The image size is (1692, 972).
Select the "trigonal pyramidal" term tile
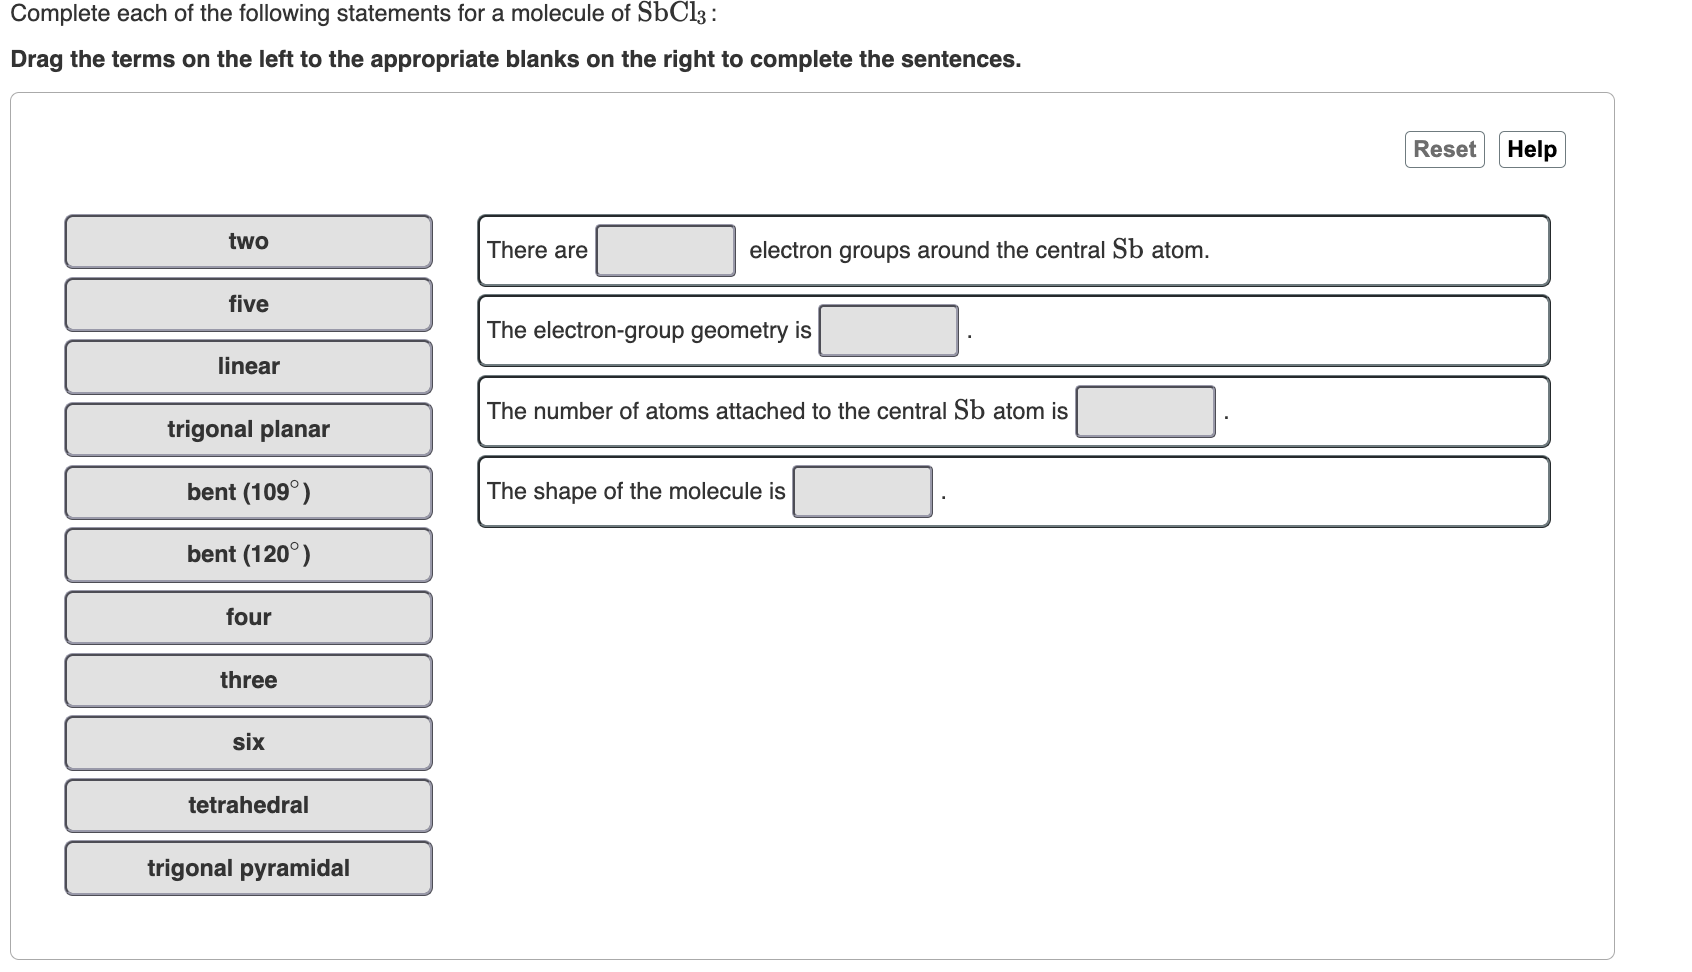coord(247,868)
